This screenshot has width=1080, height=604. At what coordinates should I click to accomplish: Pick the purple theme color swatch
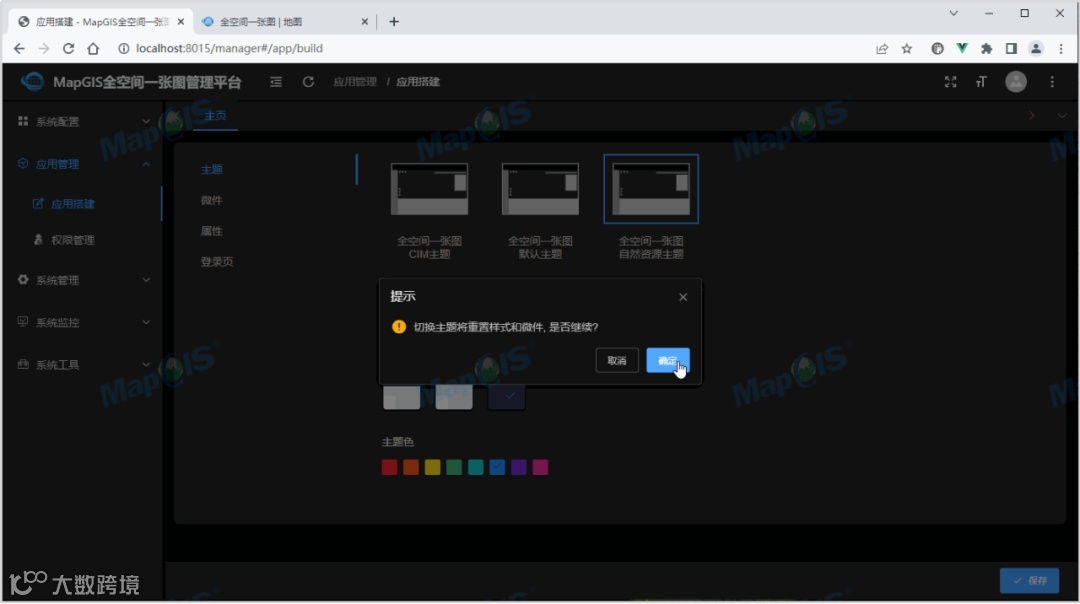point(519,467)
